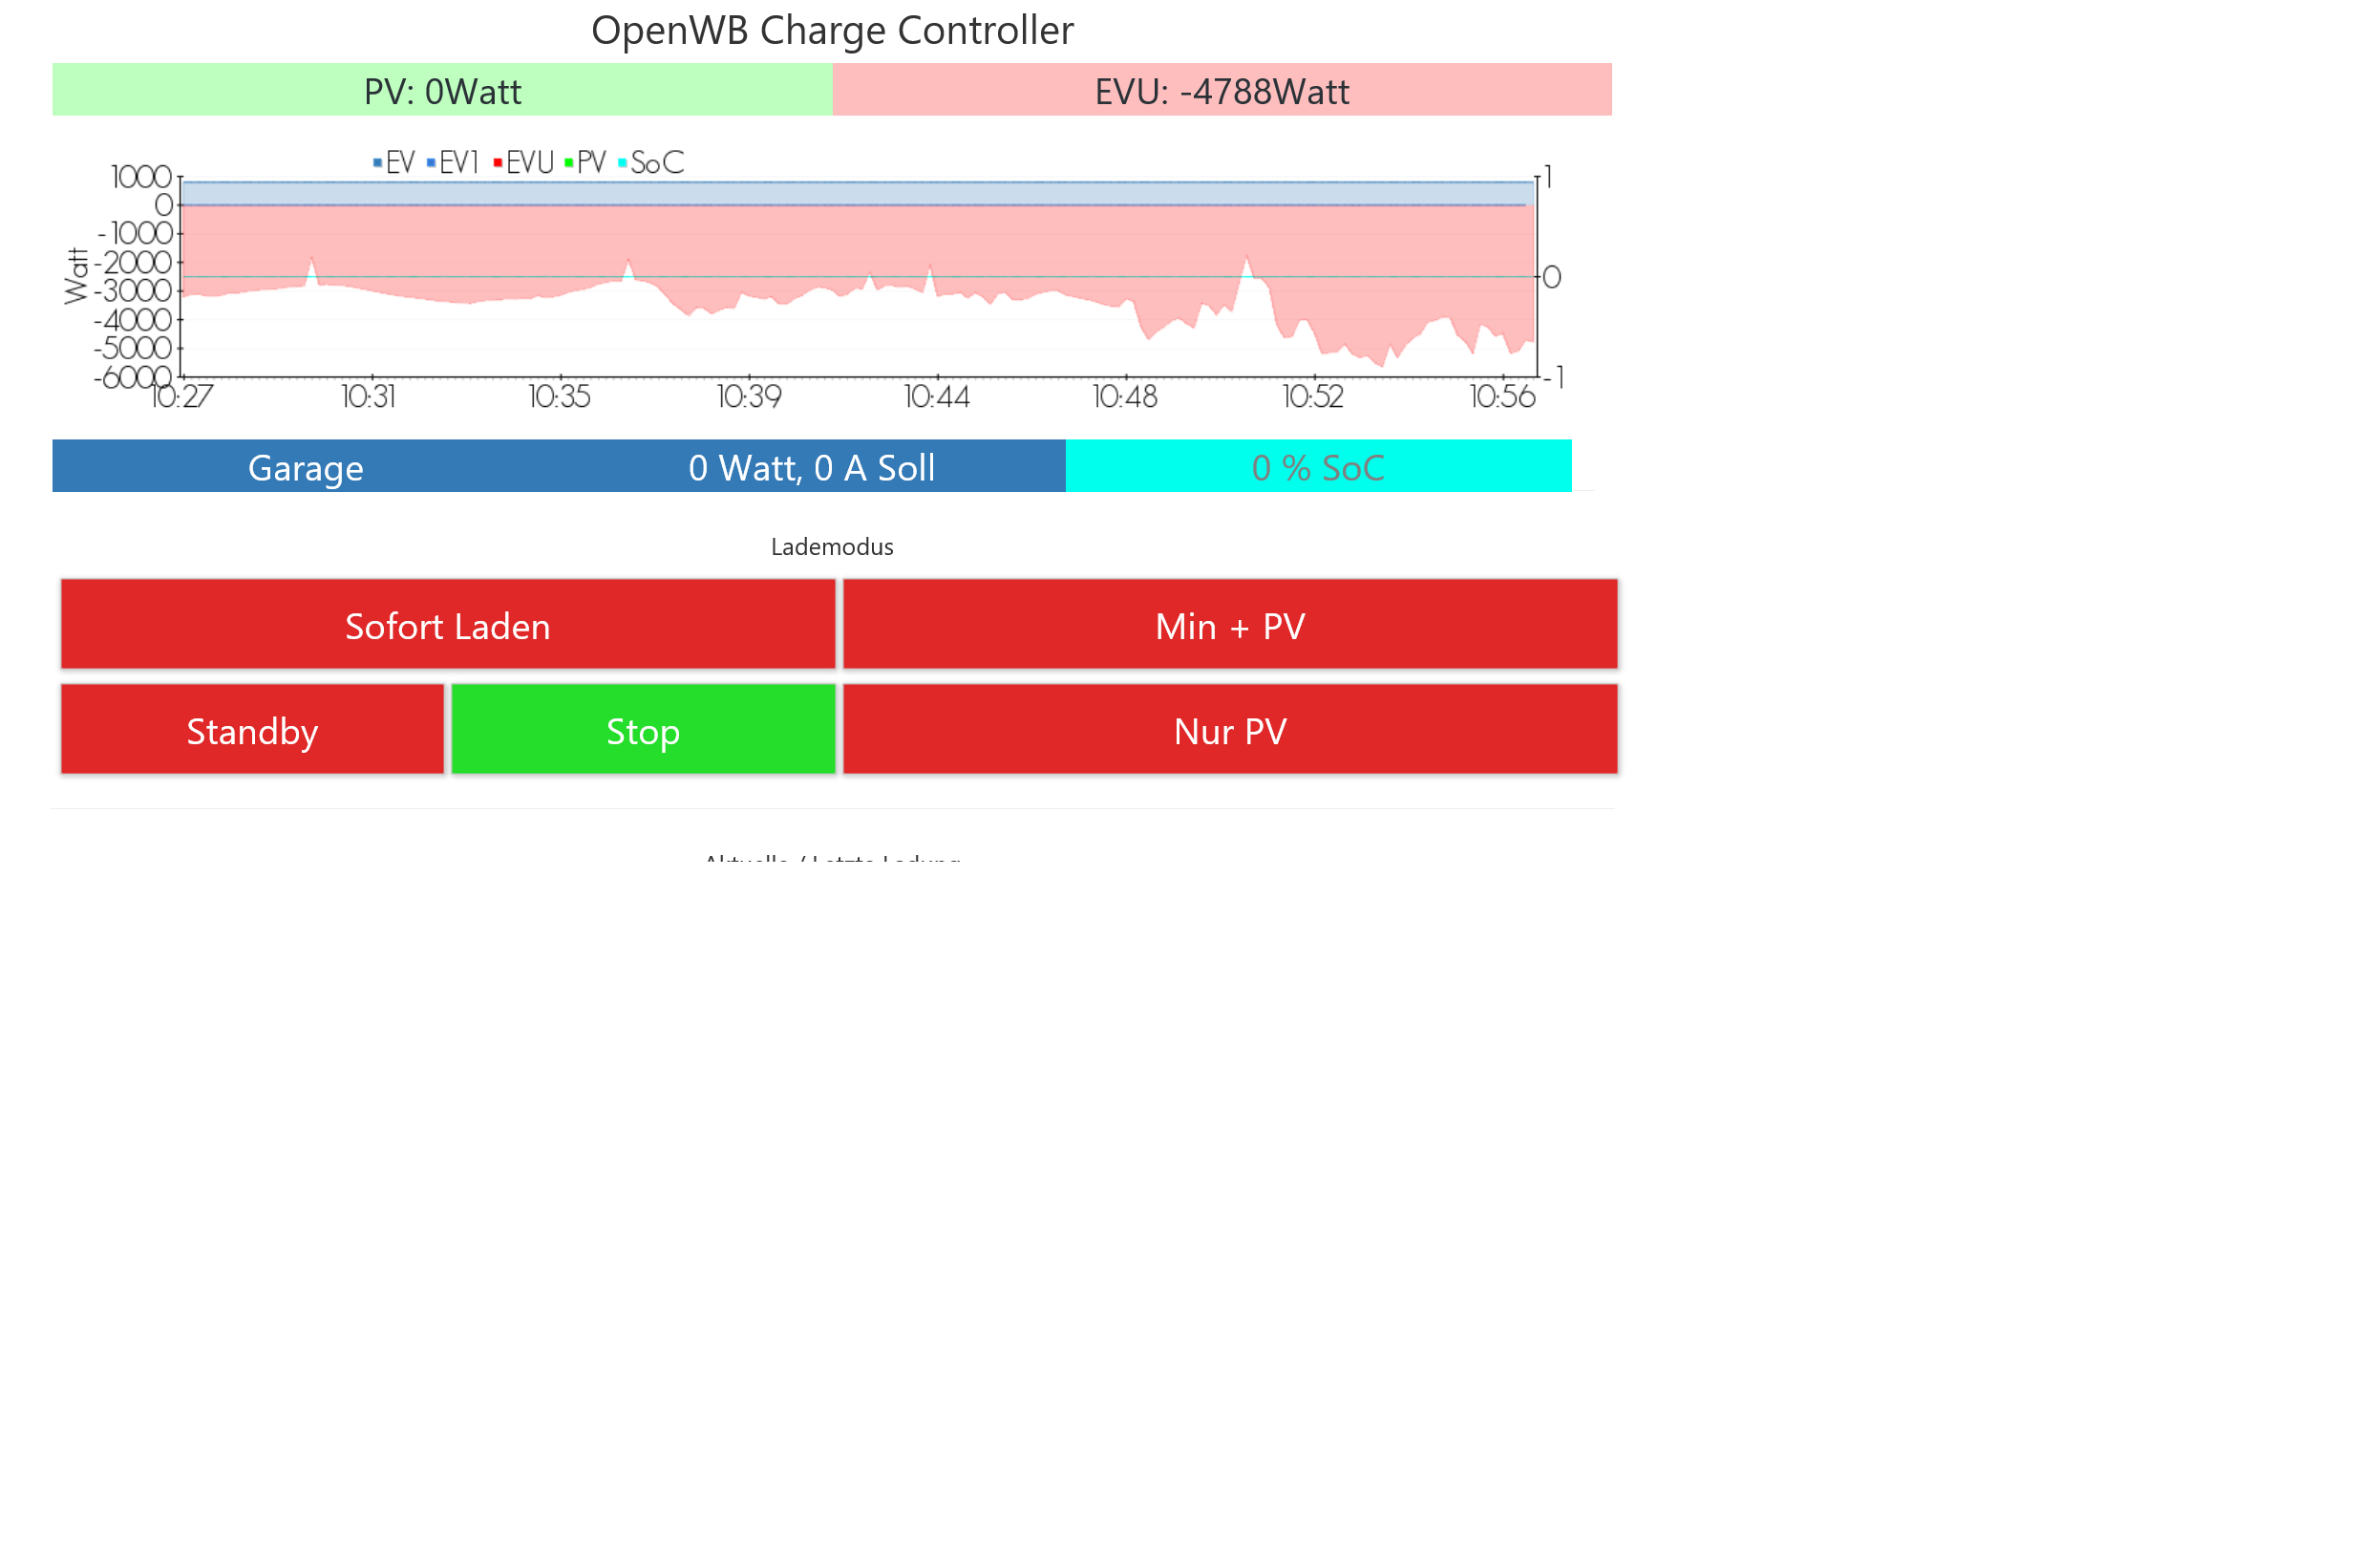Click the 10:44 time label on chart

[937, 397]
